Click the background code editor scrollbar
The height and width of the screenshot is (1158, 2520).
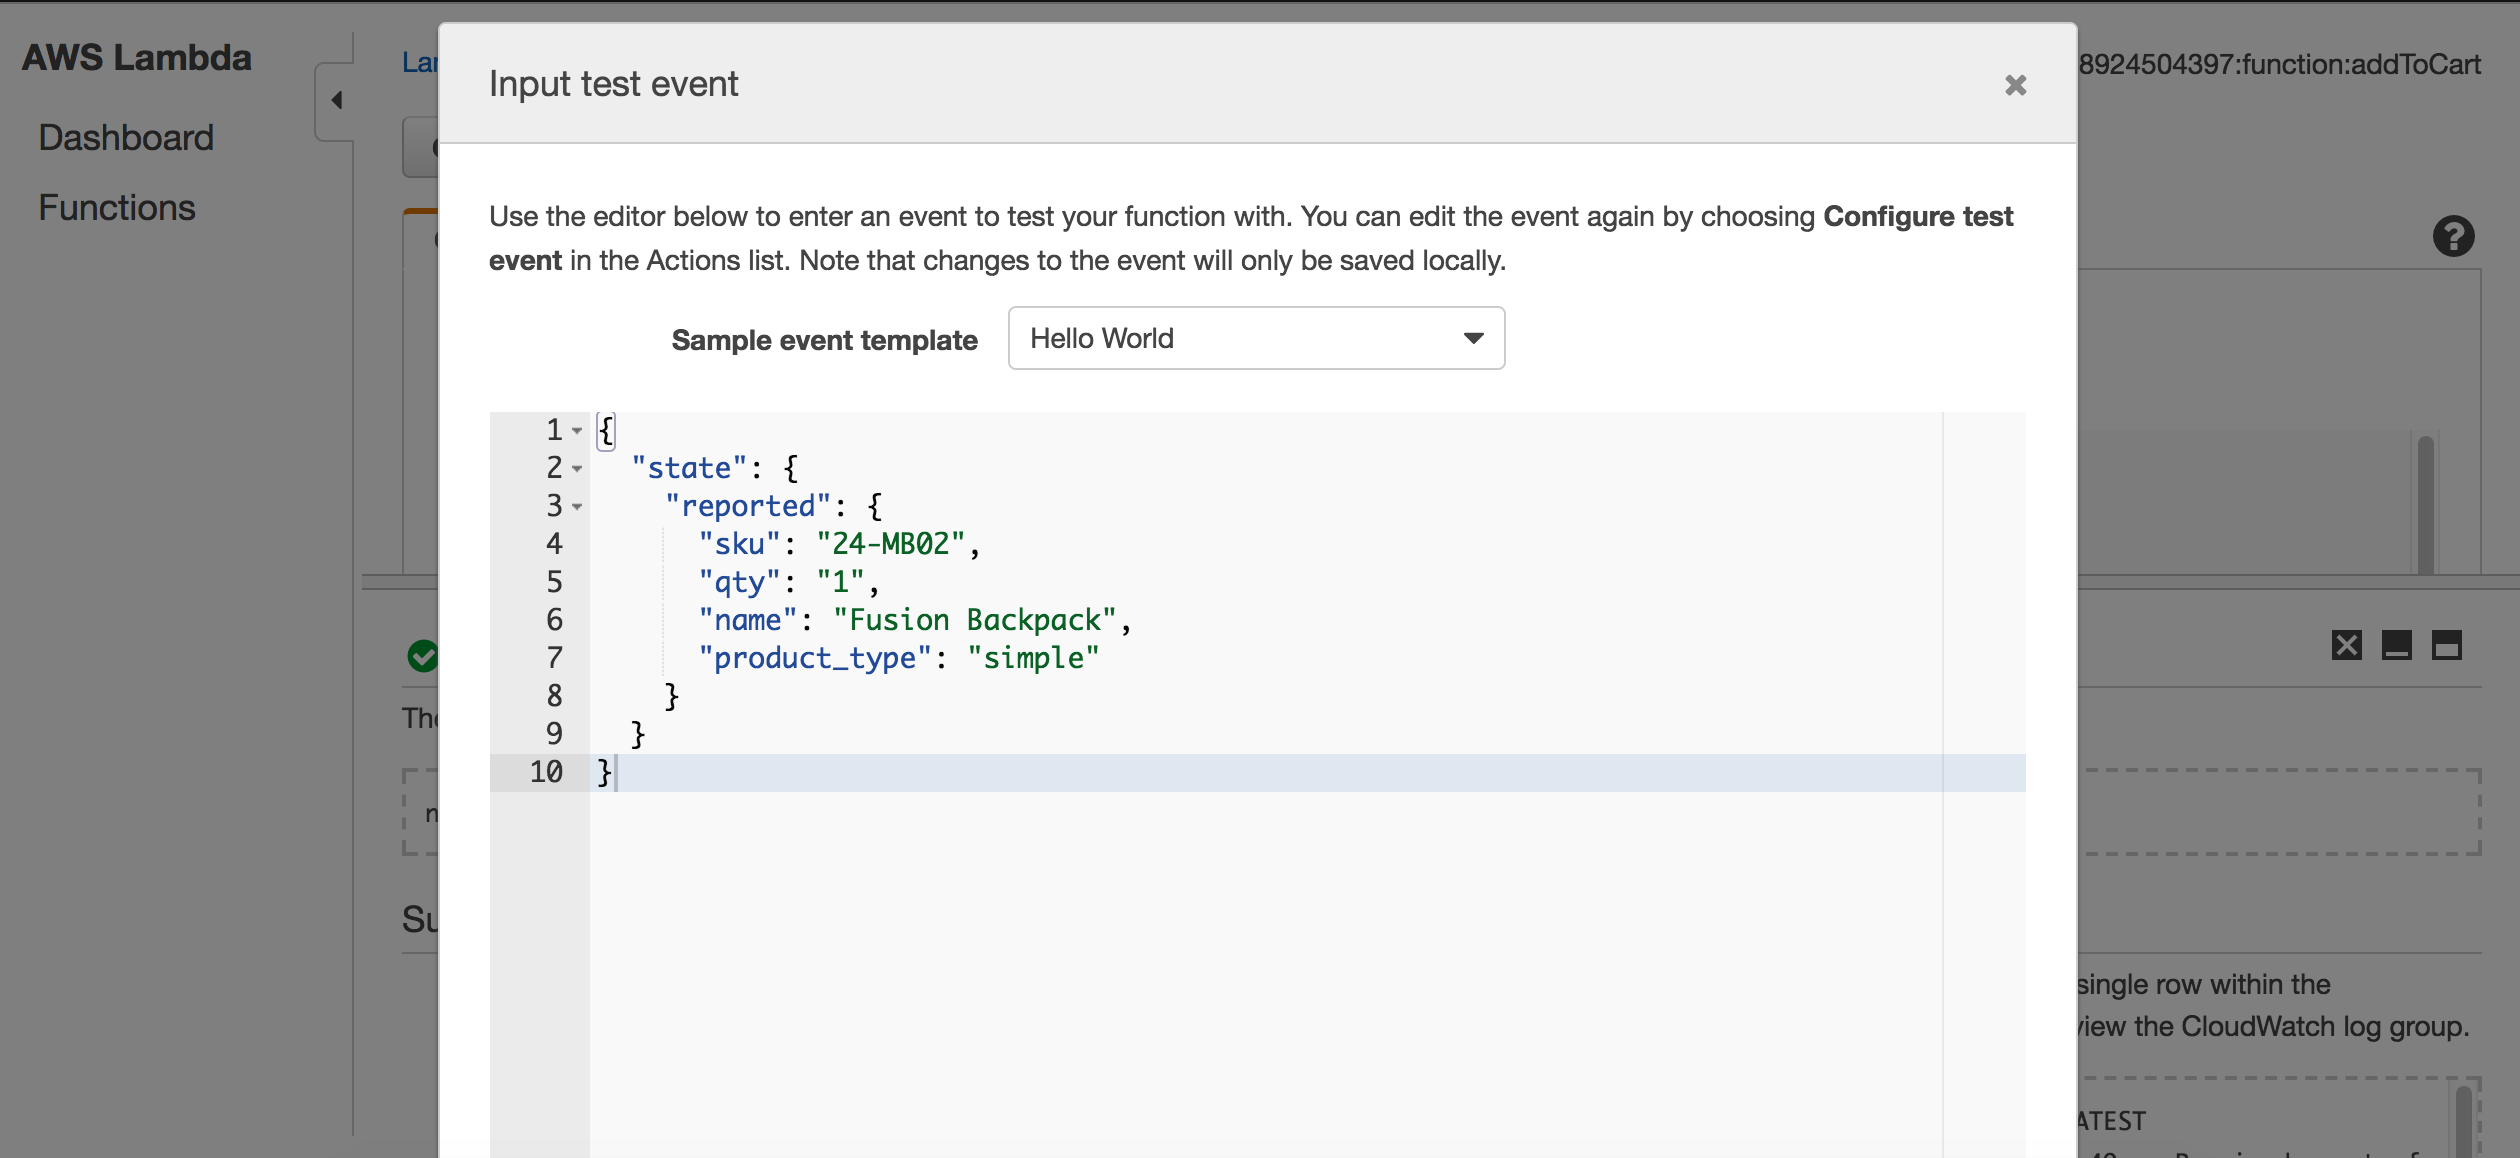(2425, 504)
